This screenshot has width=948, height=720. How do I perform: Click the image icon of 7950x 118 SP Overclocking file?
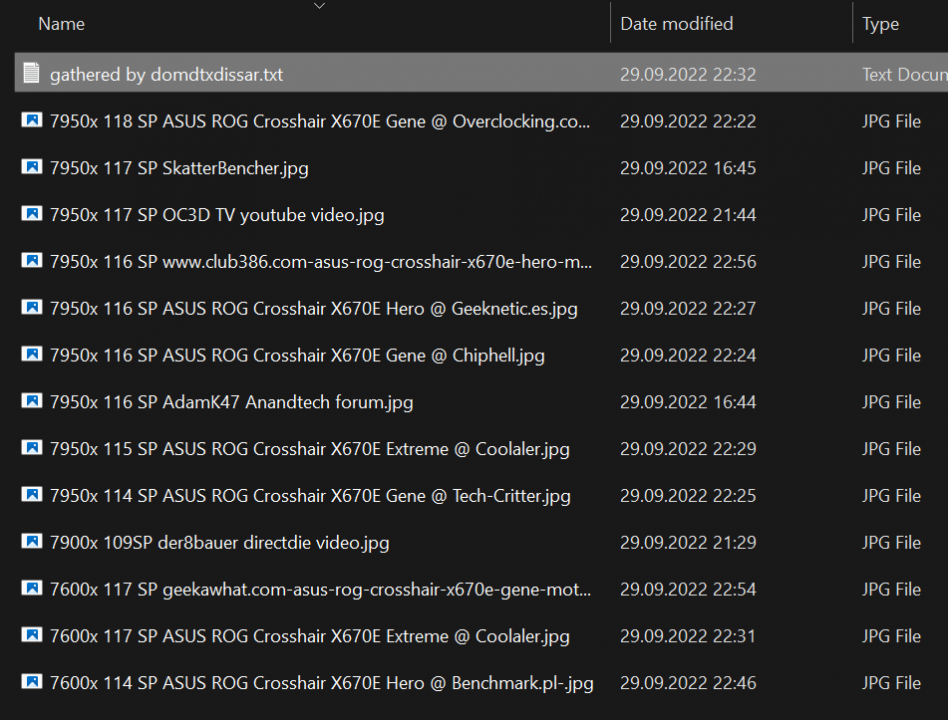[x=31, y=120]
